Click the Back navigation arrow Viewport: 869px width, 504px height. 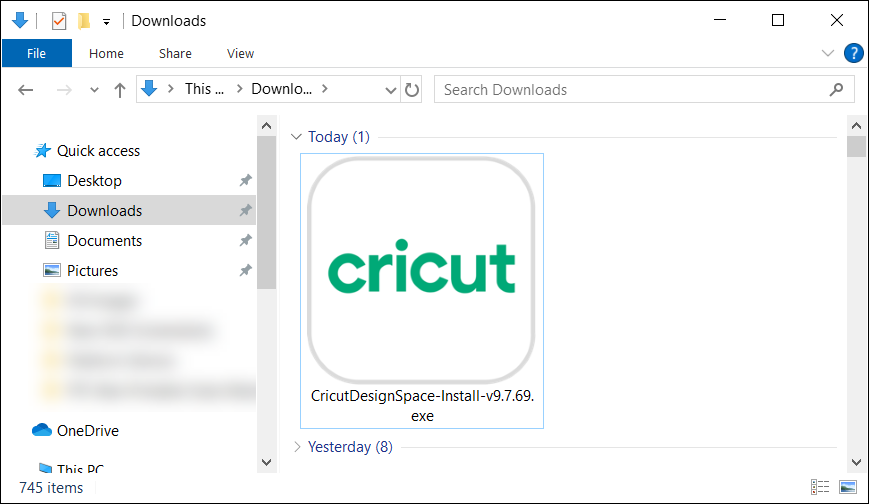[26, 90]
